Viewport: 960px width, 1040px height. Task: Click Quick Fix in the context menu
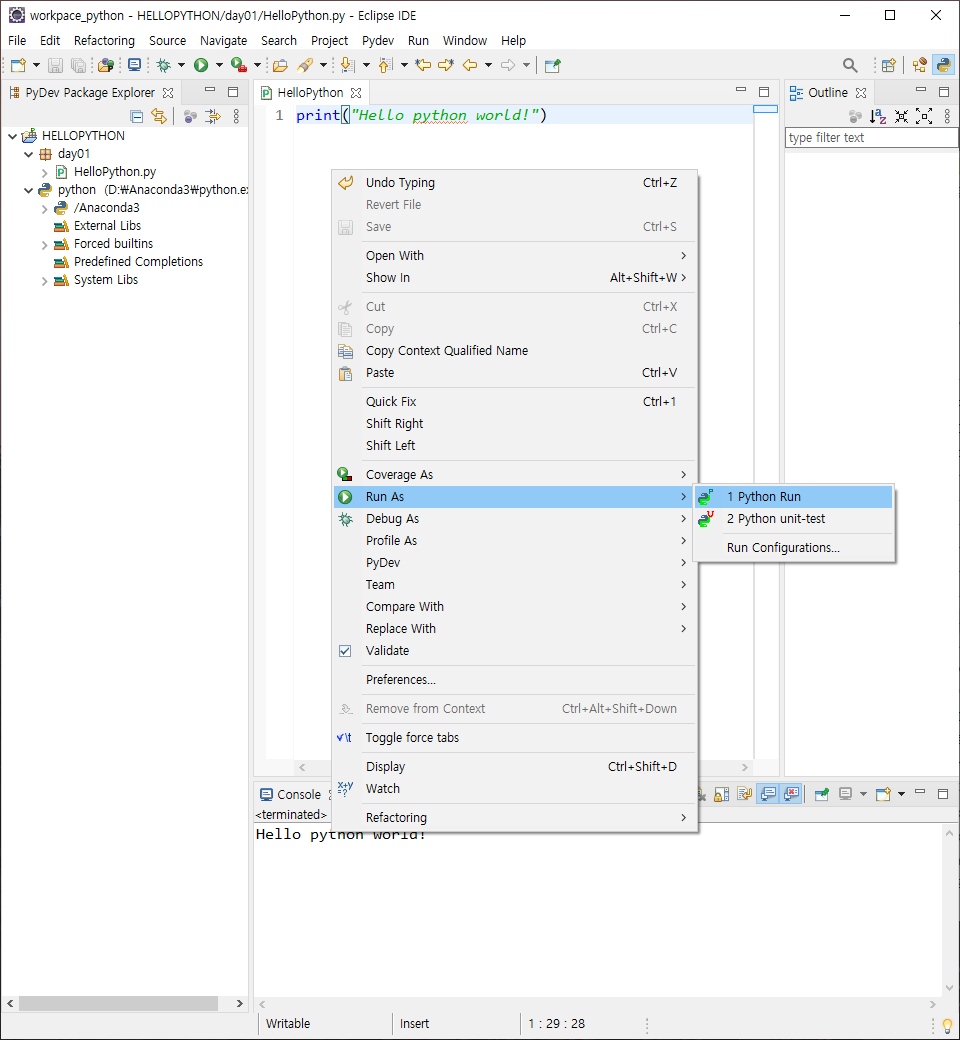point(514,401)
